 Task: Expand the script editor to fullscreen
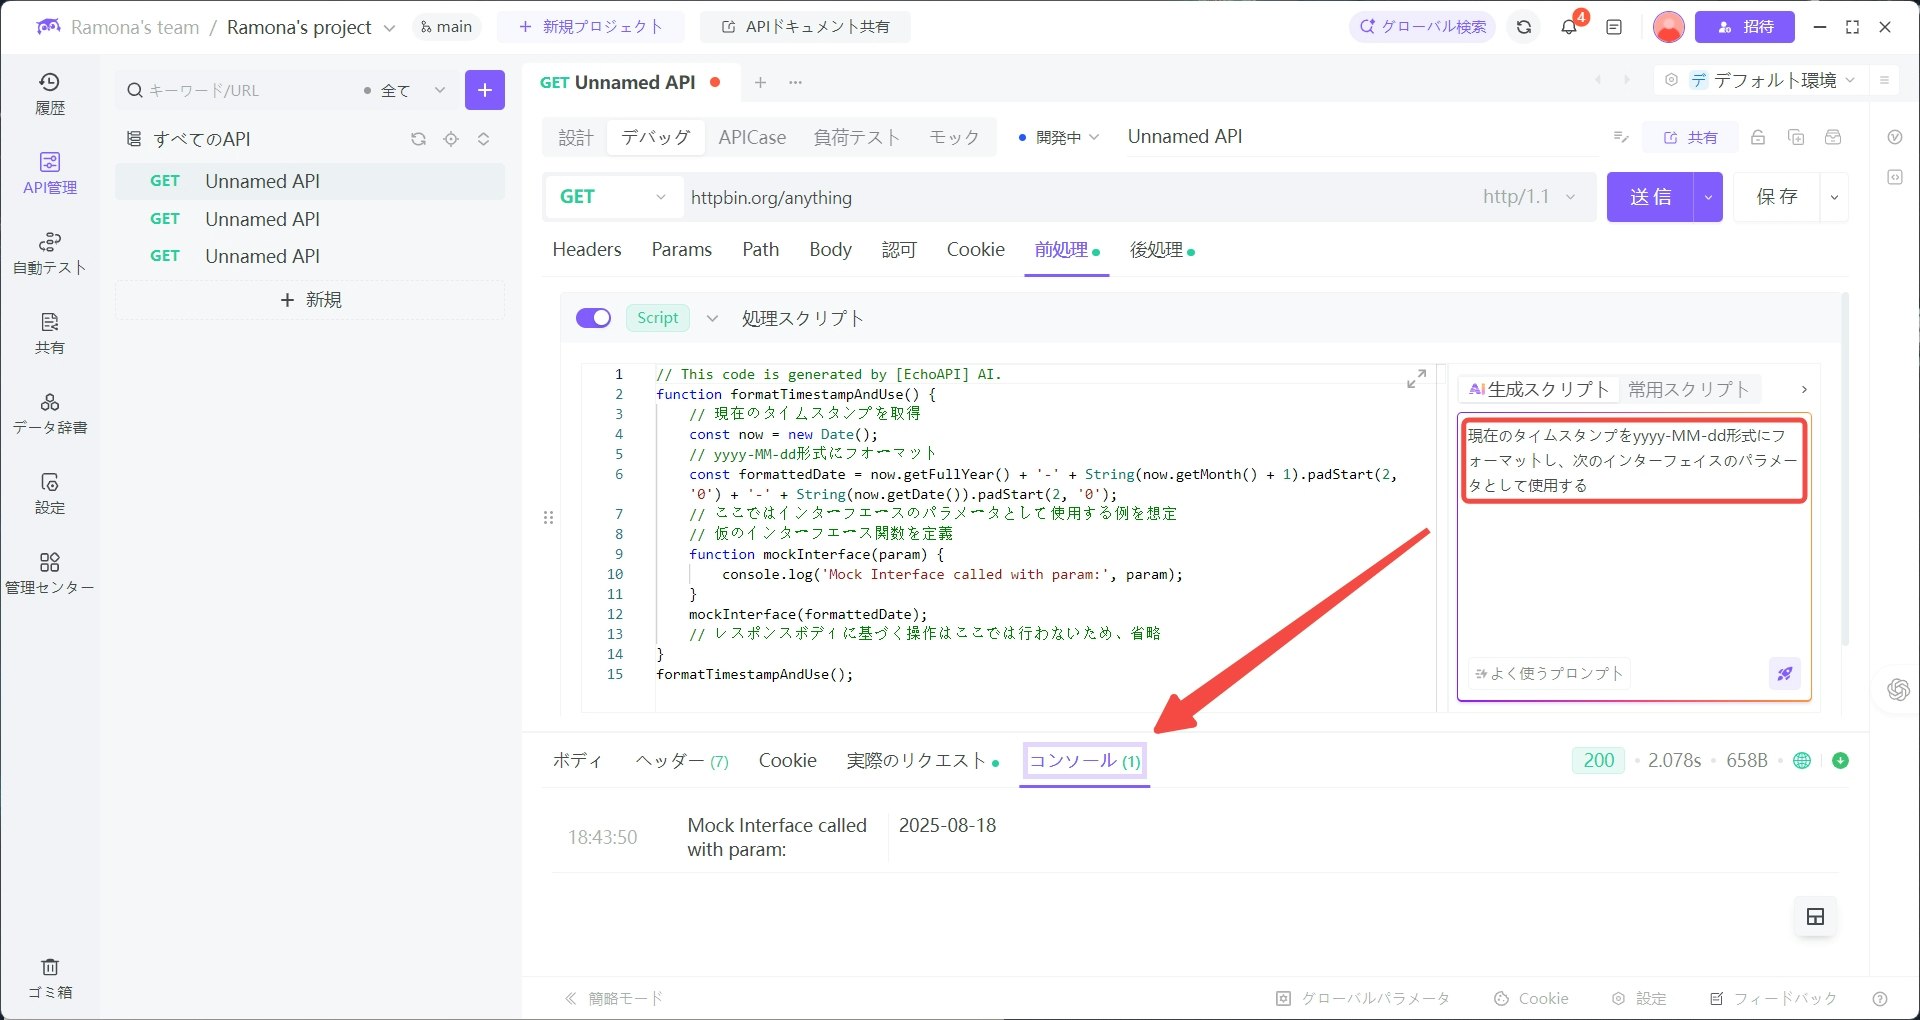point(1416,379)
